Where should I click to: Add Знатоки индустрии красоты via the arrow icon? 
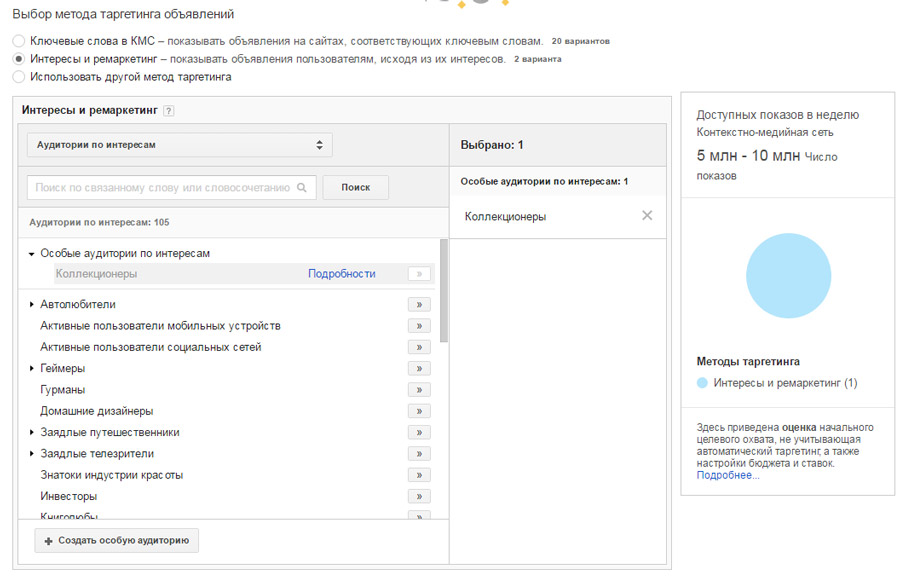pos(420,474)
